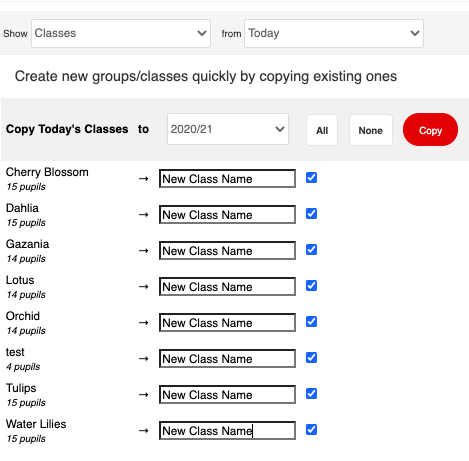469x461 pixels.
Task: Click the None button
Action: coord(371,130)
